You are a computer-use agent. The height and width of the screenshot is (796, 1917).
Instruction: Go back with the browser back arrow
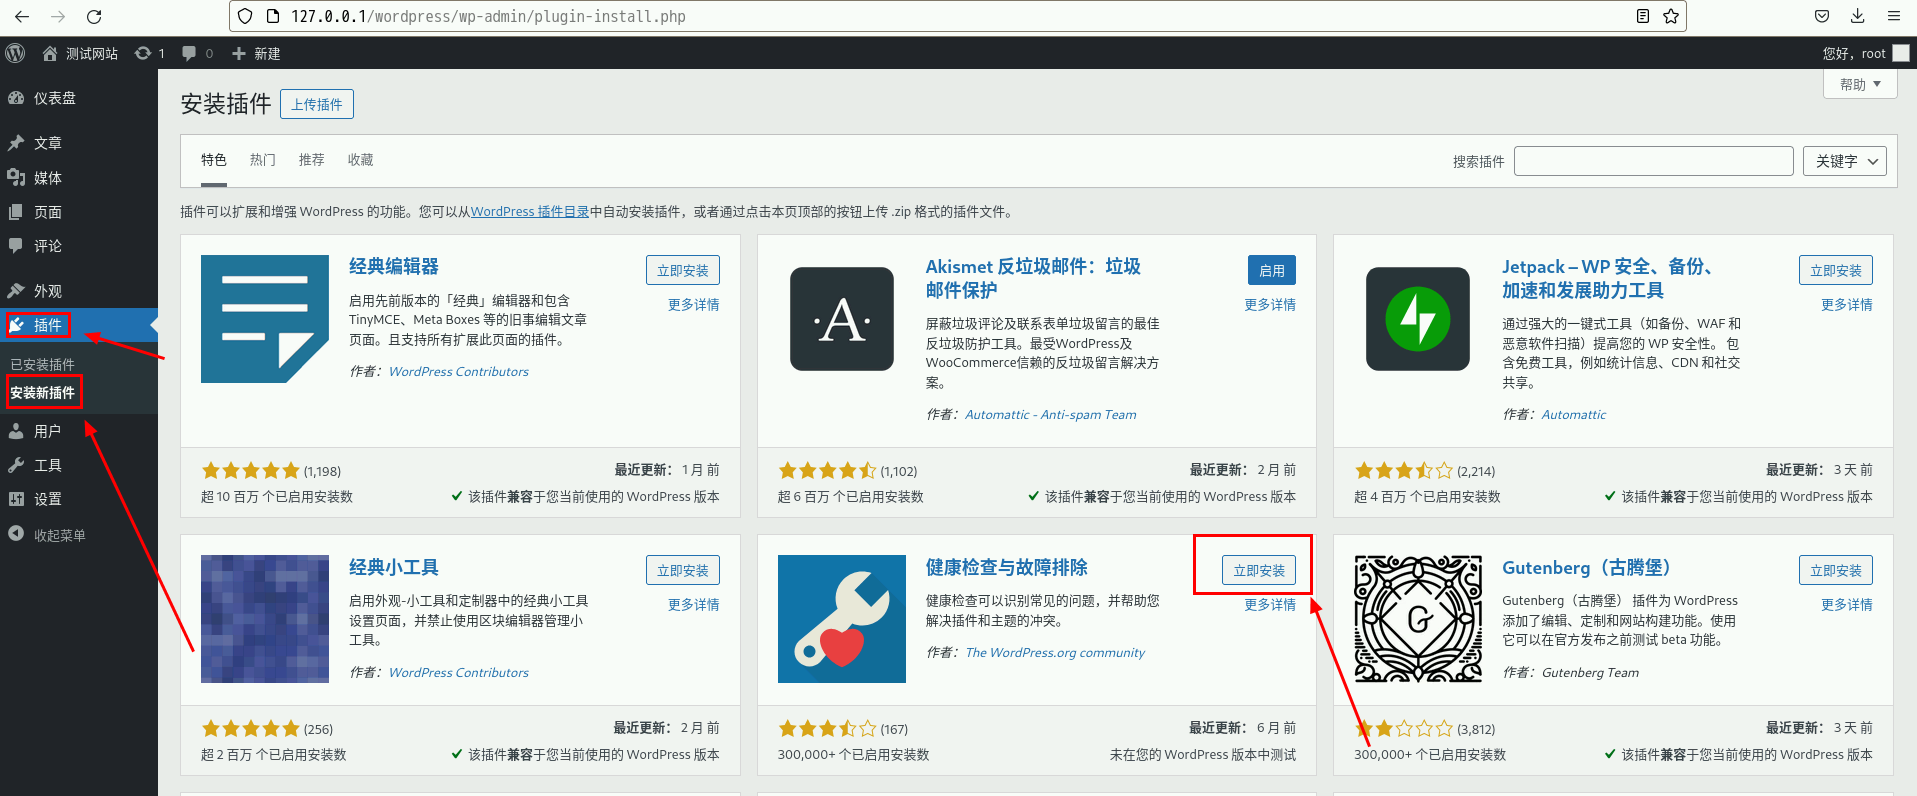[x=22, y=16]
